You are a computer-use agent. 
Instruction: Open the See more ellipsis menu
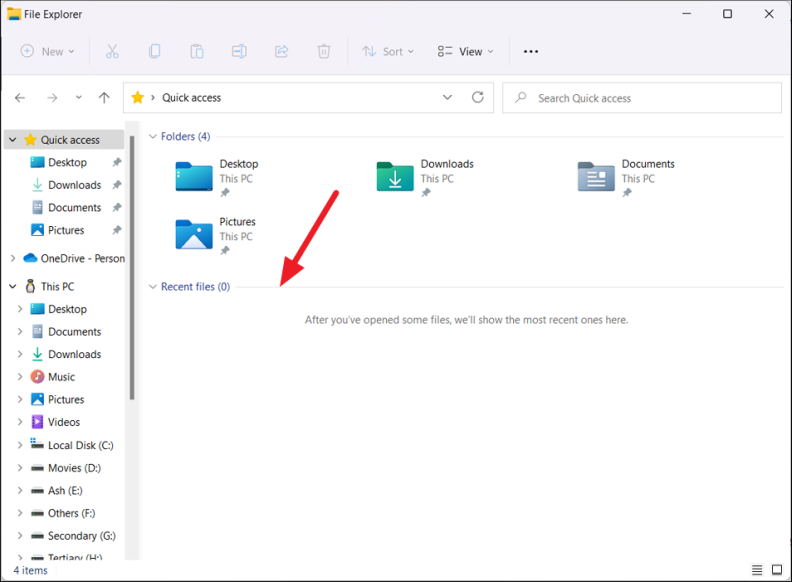pos(531,51)
